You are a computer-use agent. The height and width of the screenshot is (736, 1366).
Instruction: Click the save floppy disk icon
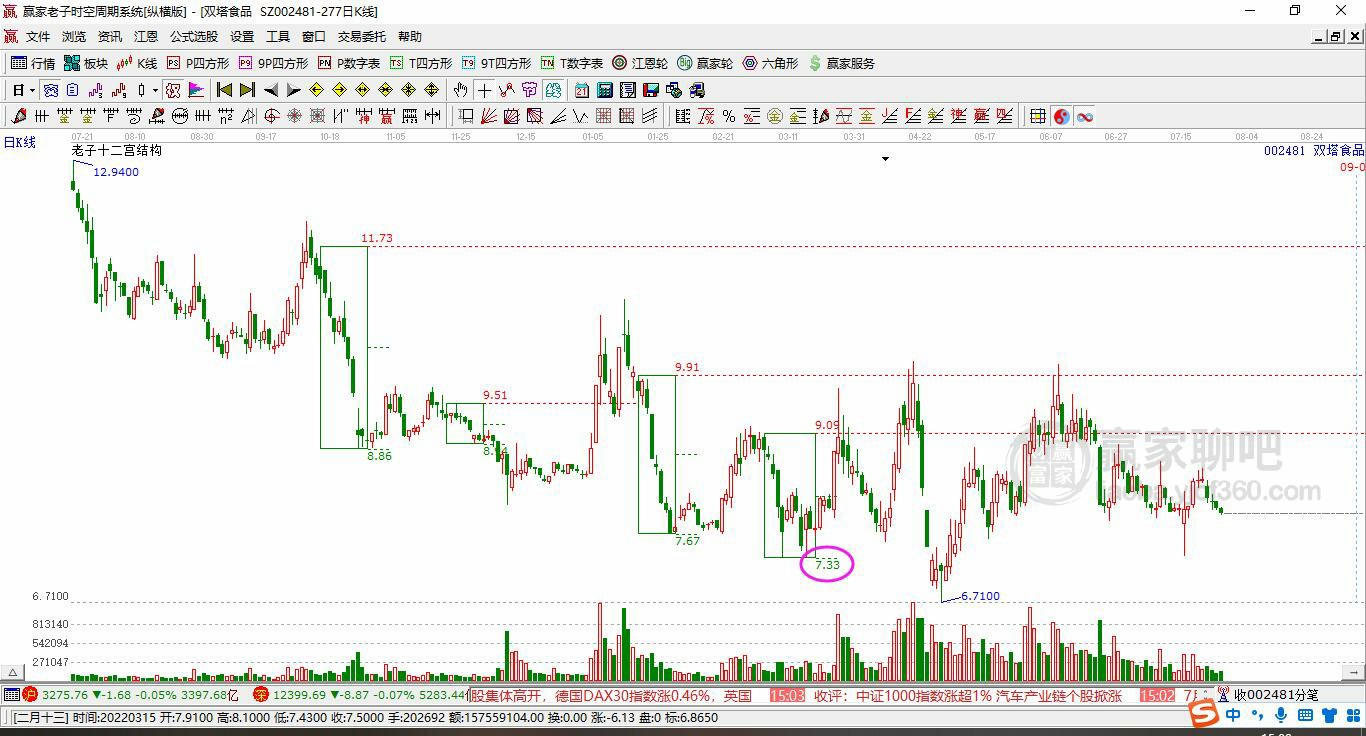[651, 90]
